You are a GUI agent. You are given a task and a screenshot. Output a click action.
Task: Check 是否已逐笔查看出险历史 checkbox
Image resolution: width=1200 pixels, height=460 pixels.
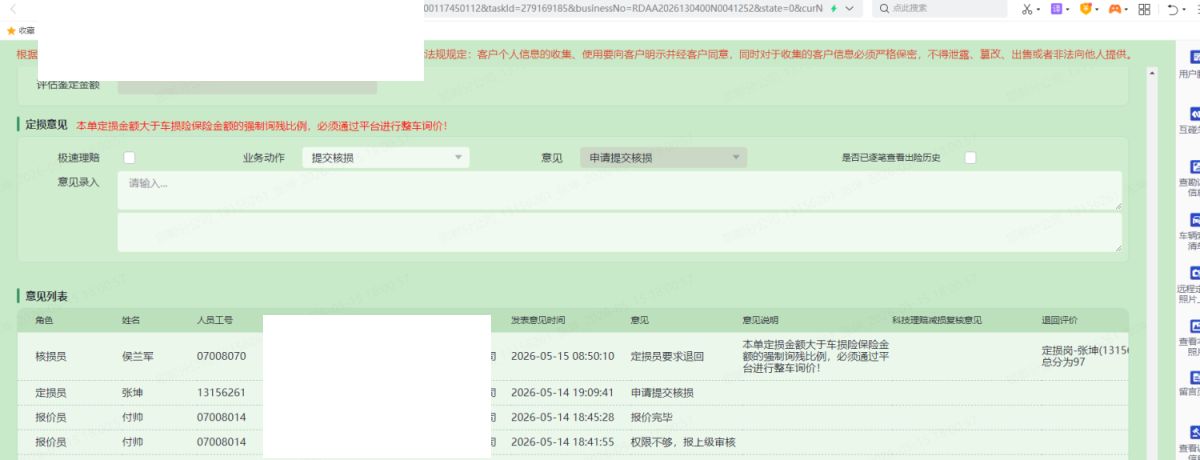point(970,157)
